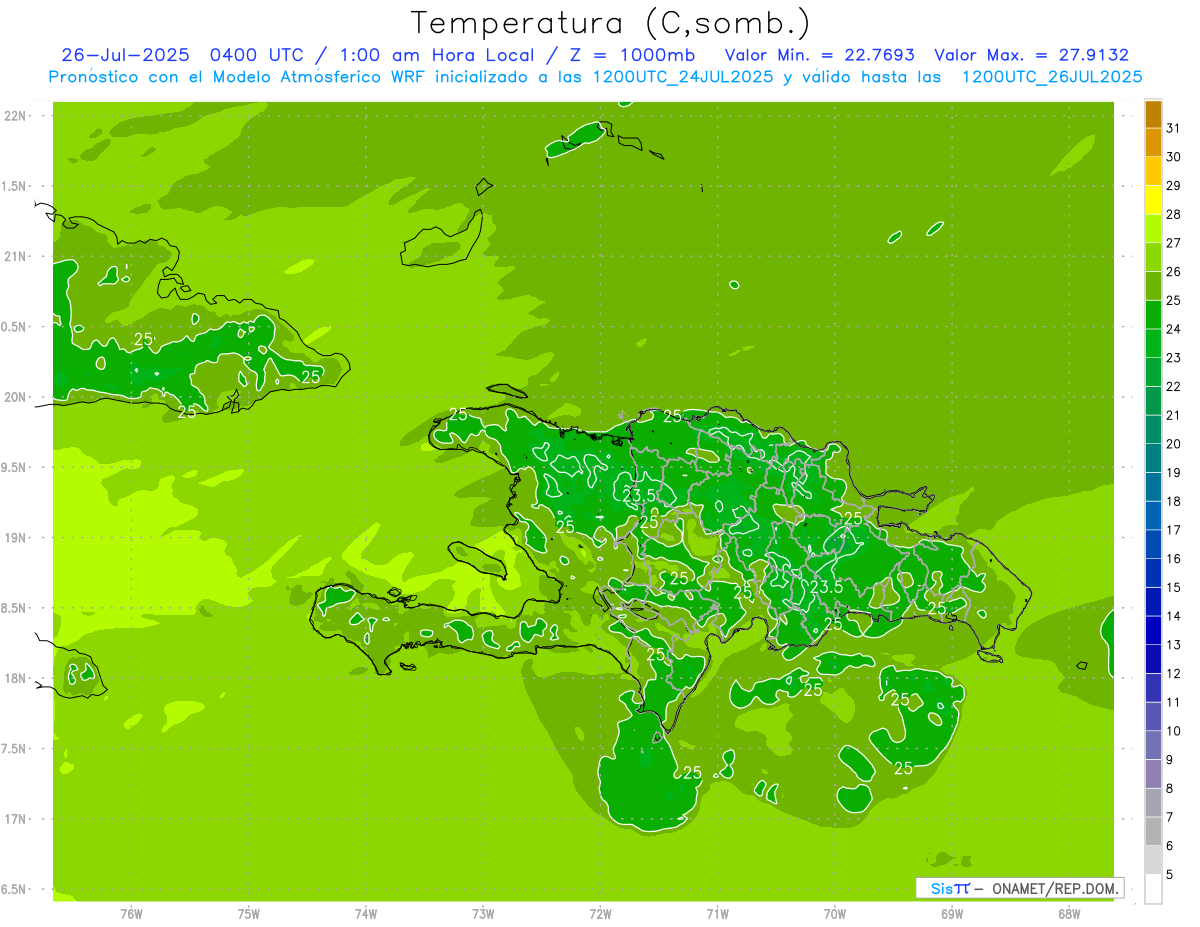The width and height of the screenshot is (1200, 927).
Task: Click the legend value '5'
Action: coord(1170,875)
